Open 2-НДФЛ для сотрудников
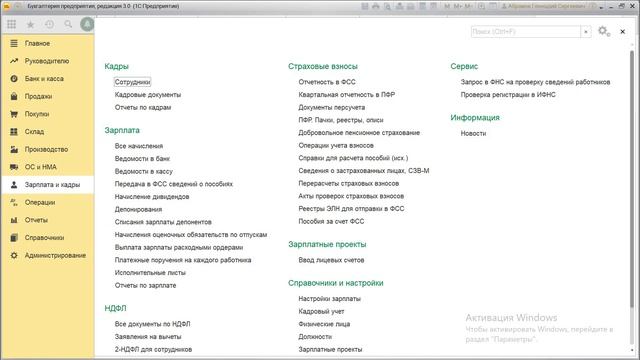640x360 pixels. [x=153, y=349]
